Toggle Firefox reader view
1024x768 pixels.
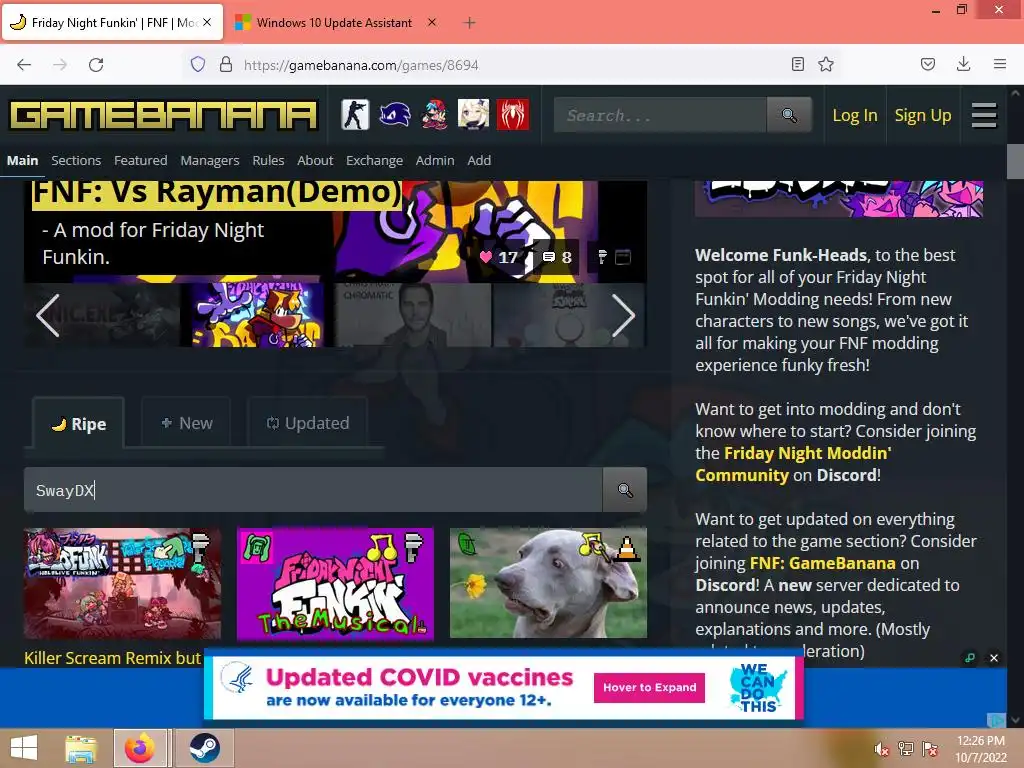click(797, 64)
